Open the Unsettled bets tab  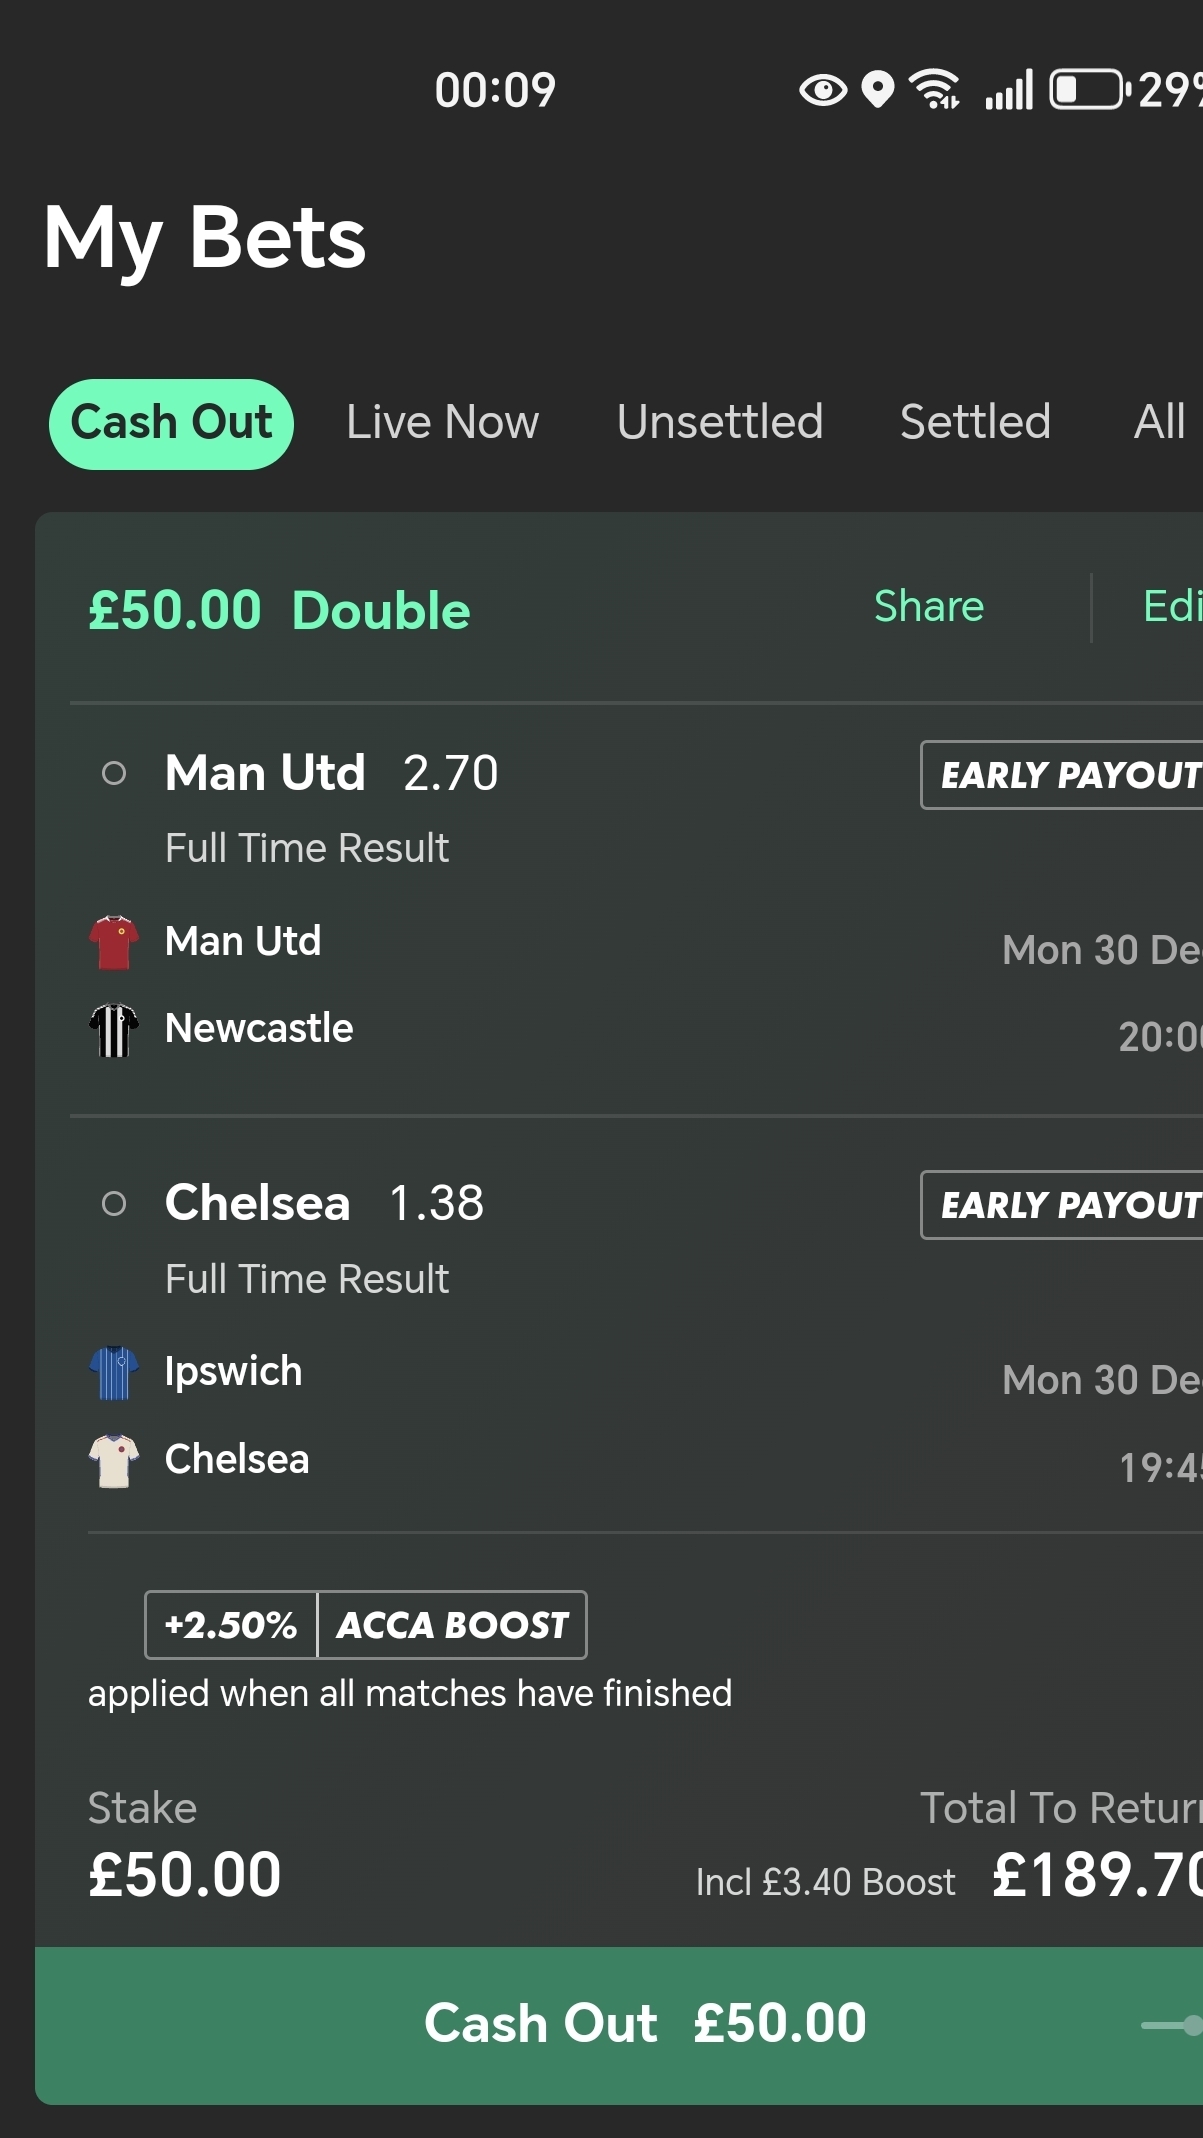tap(720, 423)
